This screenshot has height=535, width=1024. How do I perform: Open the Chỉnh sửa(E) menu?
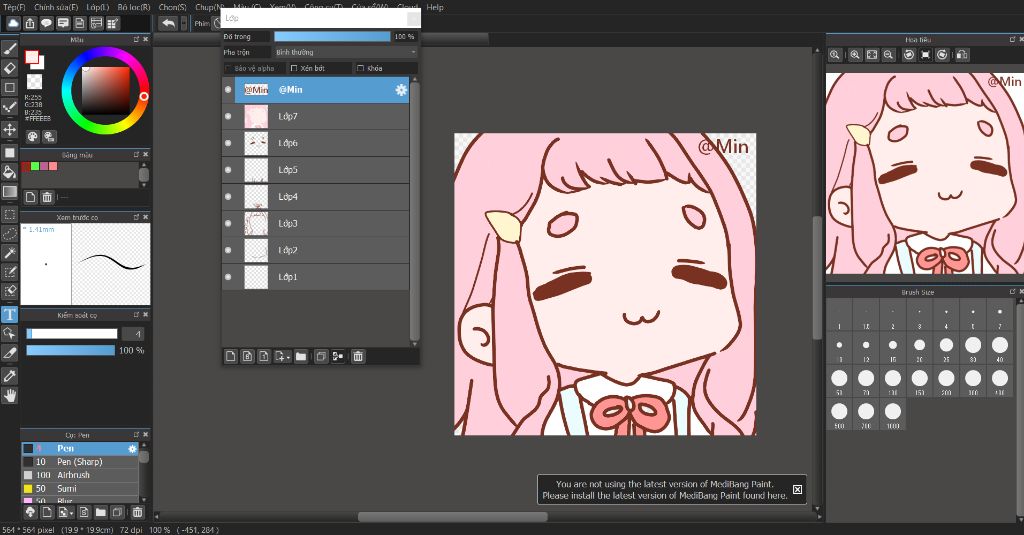coord(56,7)
